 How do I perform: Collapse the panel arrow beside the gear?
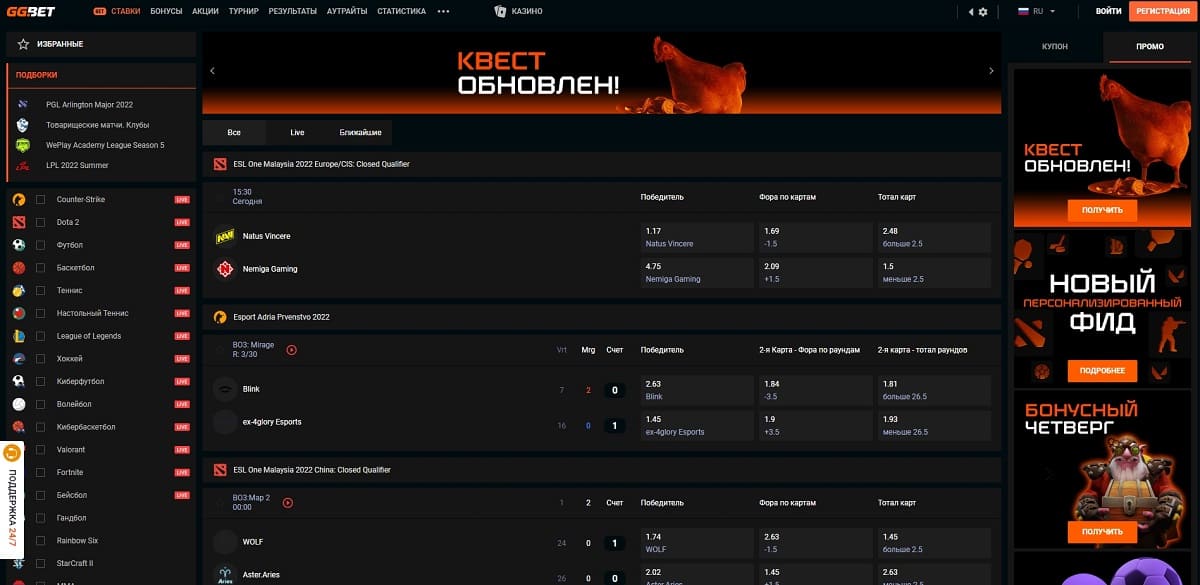pyautogui.click(x=971, y=11)
